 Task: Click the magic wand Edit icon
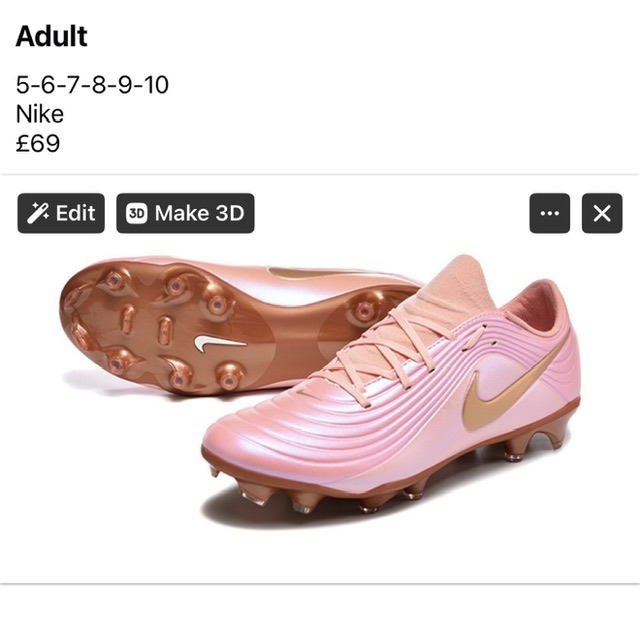click(x=38, y=213)
